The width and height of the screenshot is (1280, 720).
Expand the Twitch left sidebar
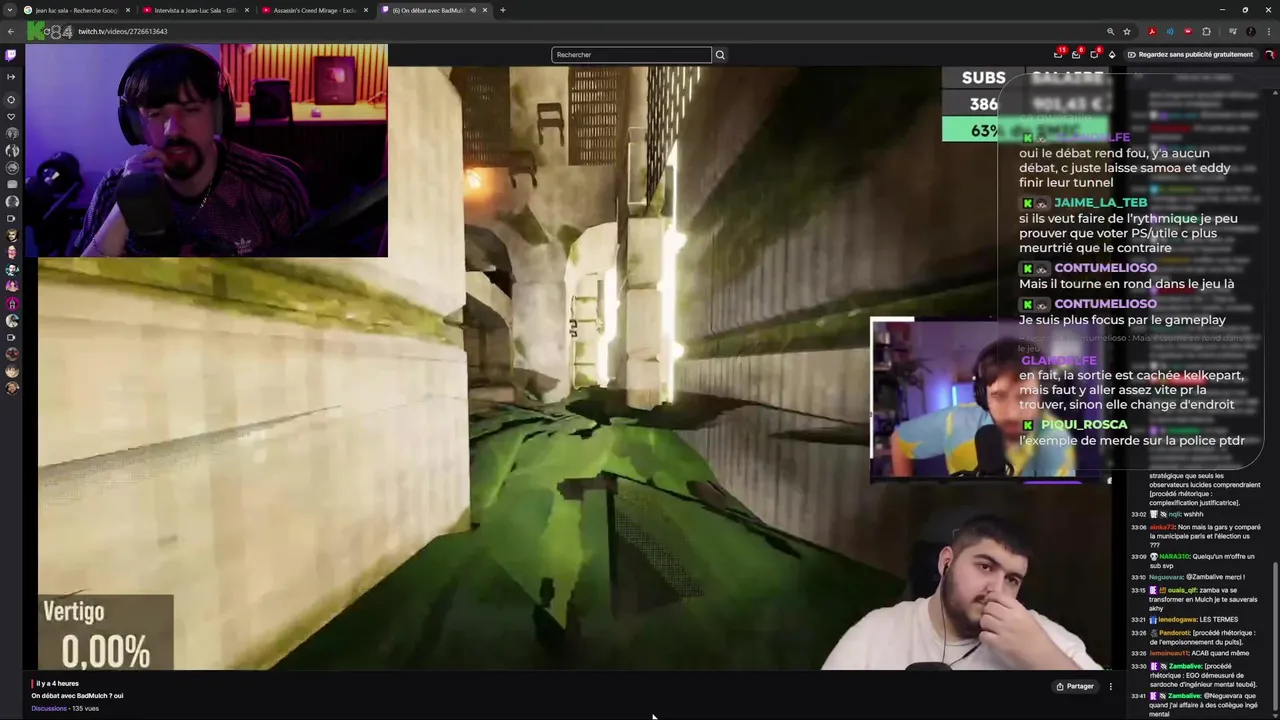click(11, 77)
